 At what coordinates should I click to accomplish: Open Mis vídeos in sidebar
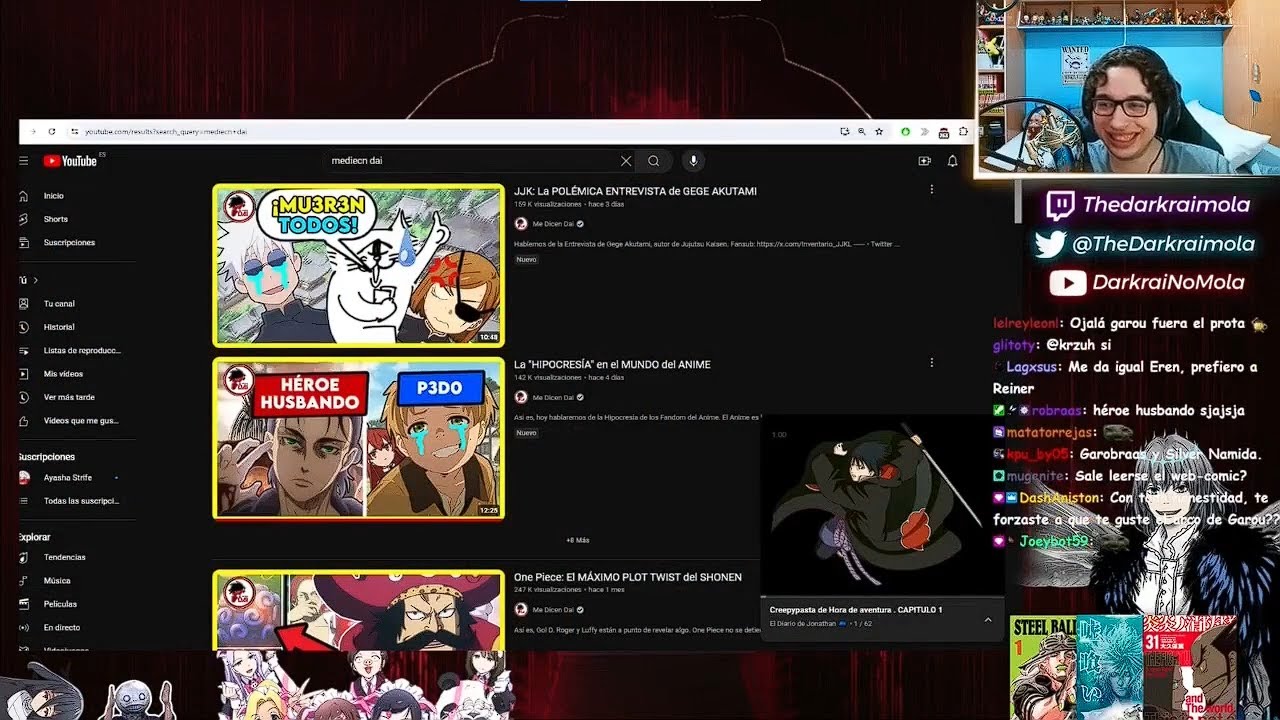[63, 374]
